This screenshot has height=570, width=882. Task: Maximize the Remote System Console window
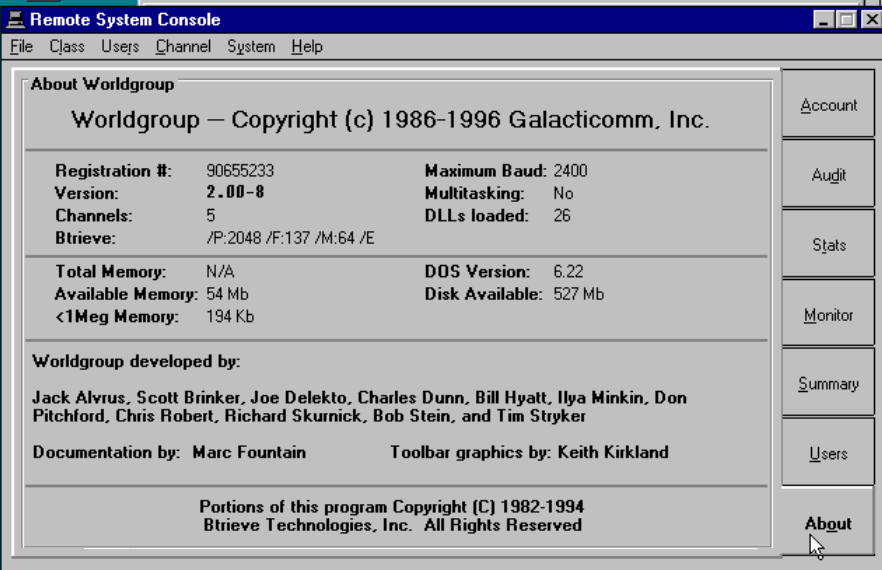pos(846,20)
